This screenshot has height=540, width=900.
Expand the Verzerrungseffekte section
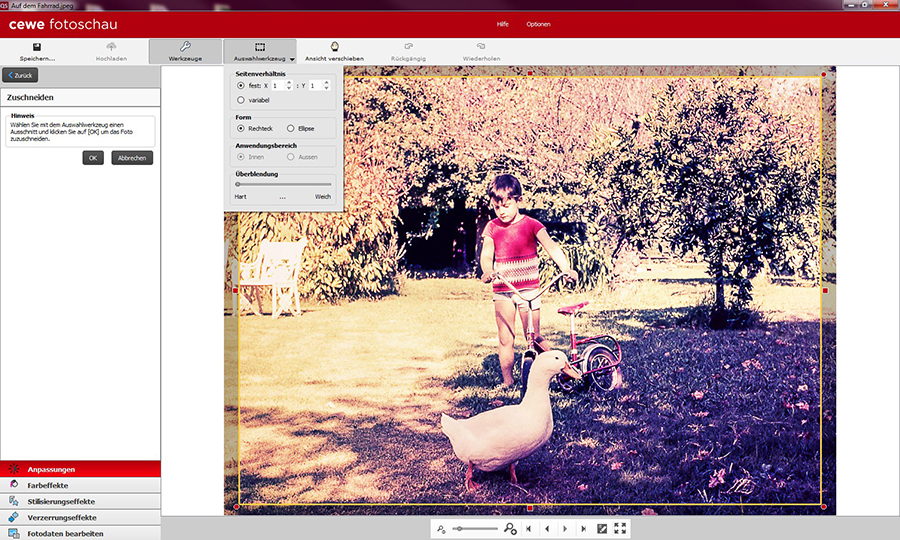coord(80,517)
